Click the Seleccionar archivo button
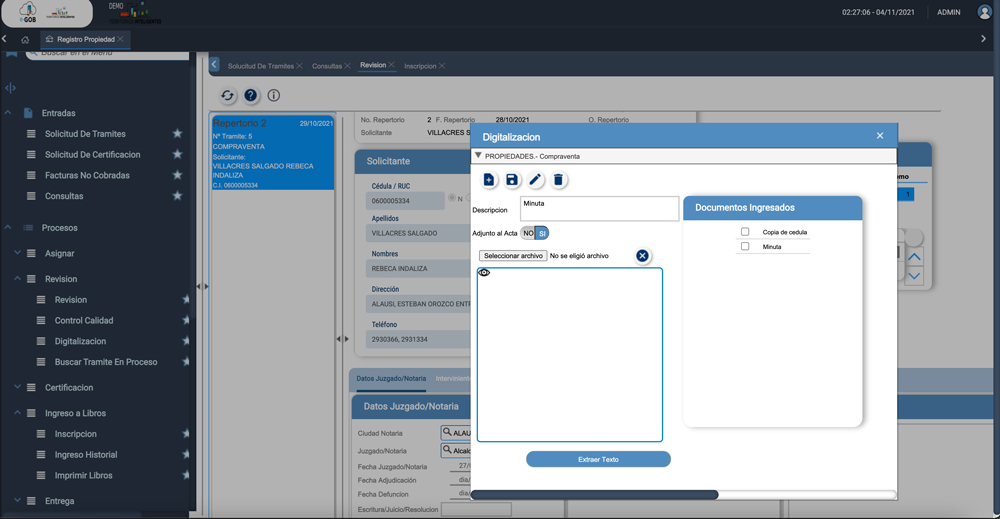The width and height of the screenshot is (1000, 519). (513, 256)
